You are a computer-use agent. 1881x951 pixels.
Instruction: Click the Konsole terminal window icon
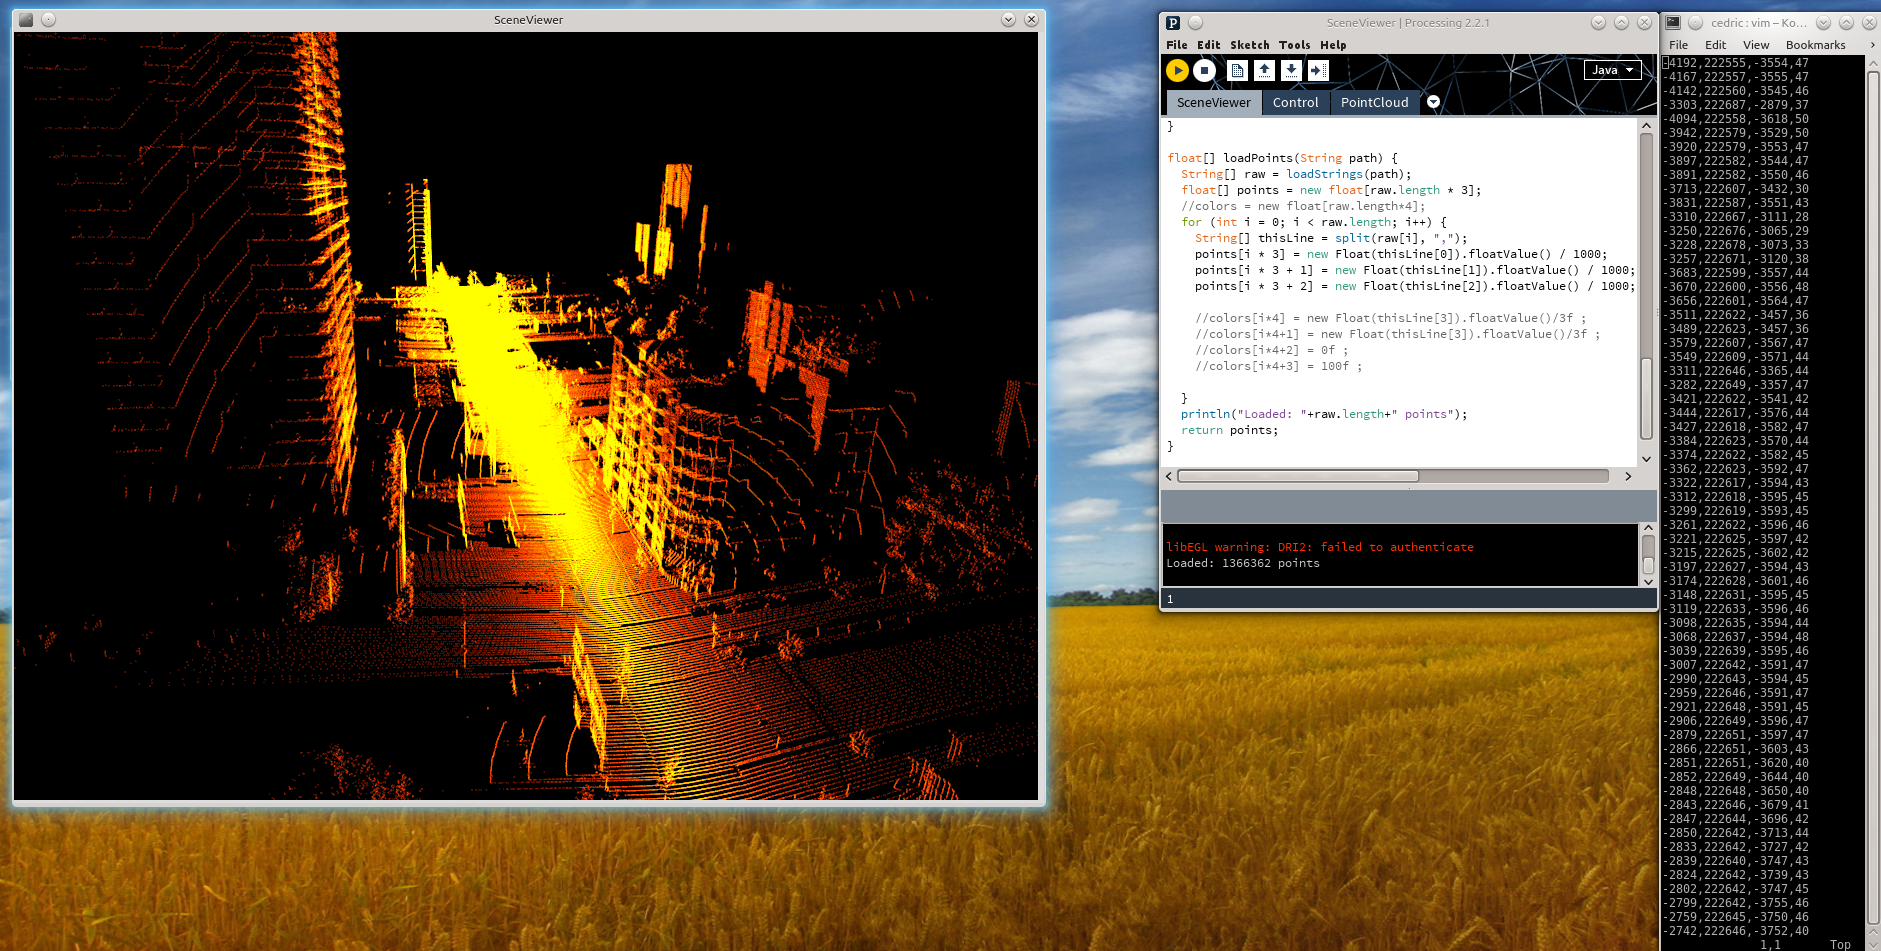1673,22
